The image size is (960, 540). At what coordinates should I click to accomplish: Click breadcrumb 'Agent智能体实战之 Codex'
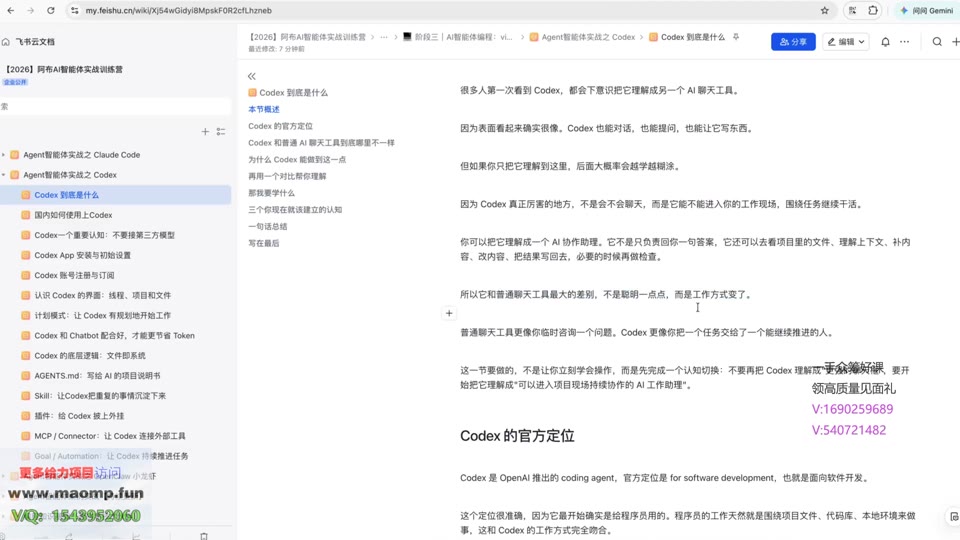tap(582, 37)
